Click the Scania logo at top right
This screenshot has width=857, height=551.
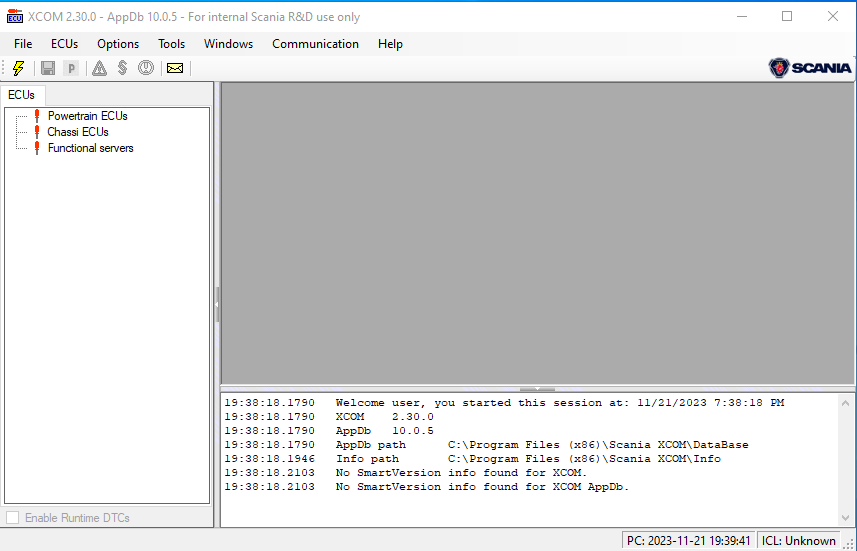point(810,68)
